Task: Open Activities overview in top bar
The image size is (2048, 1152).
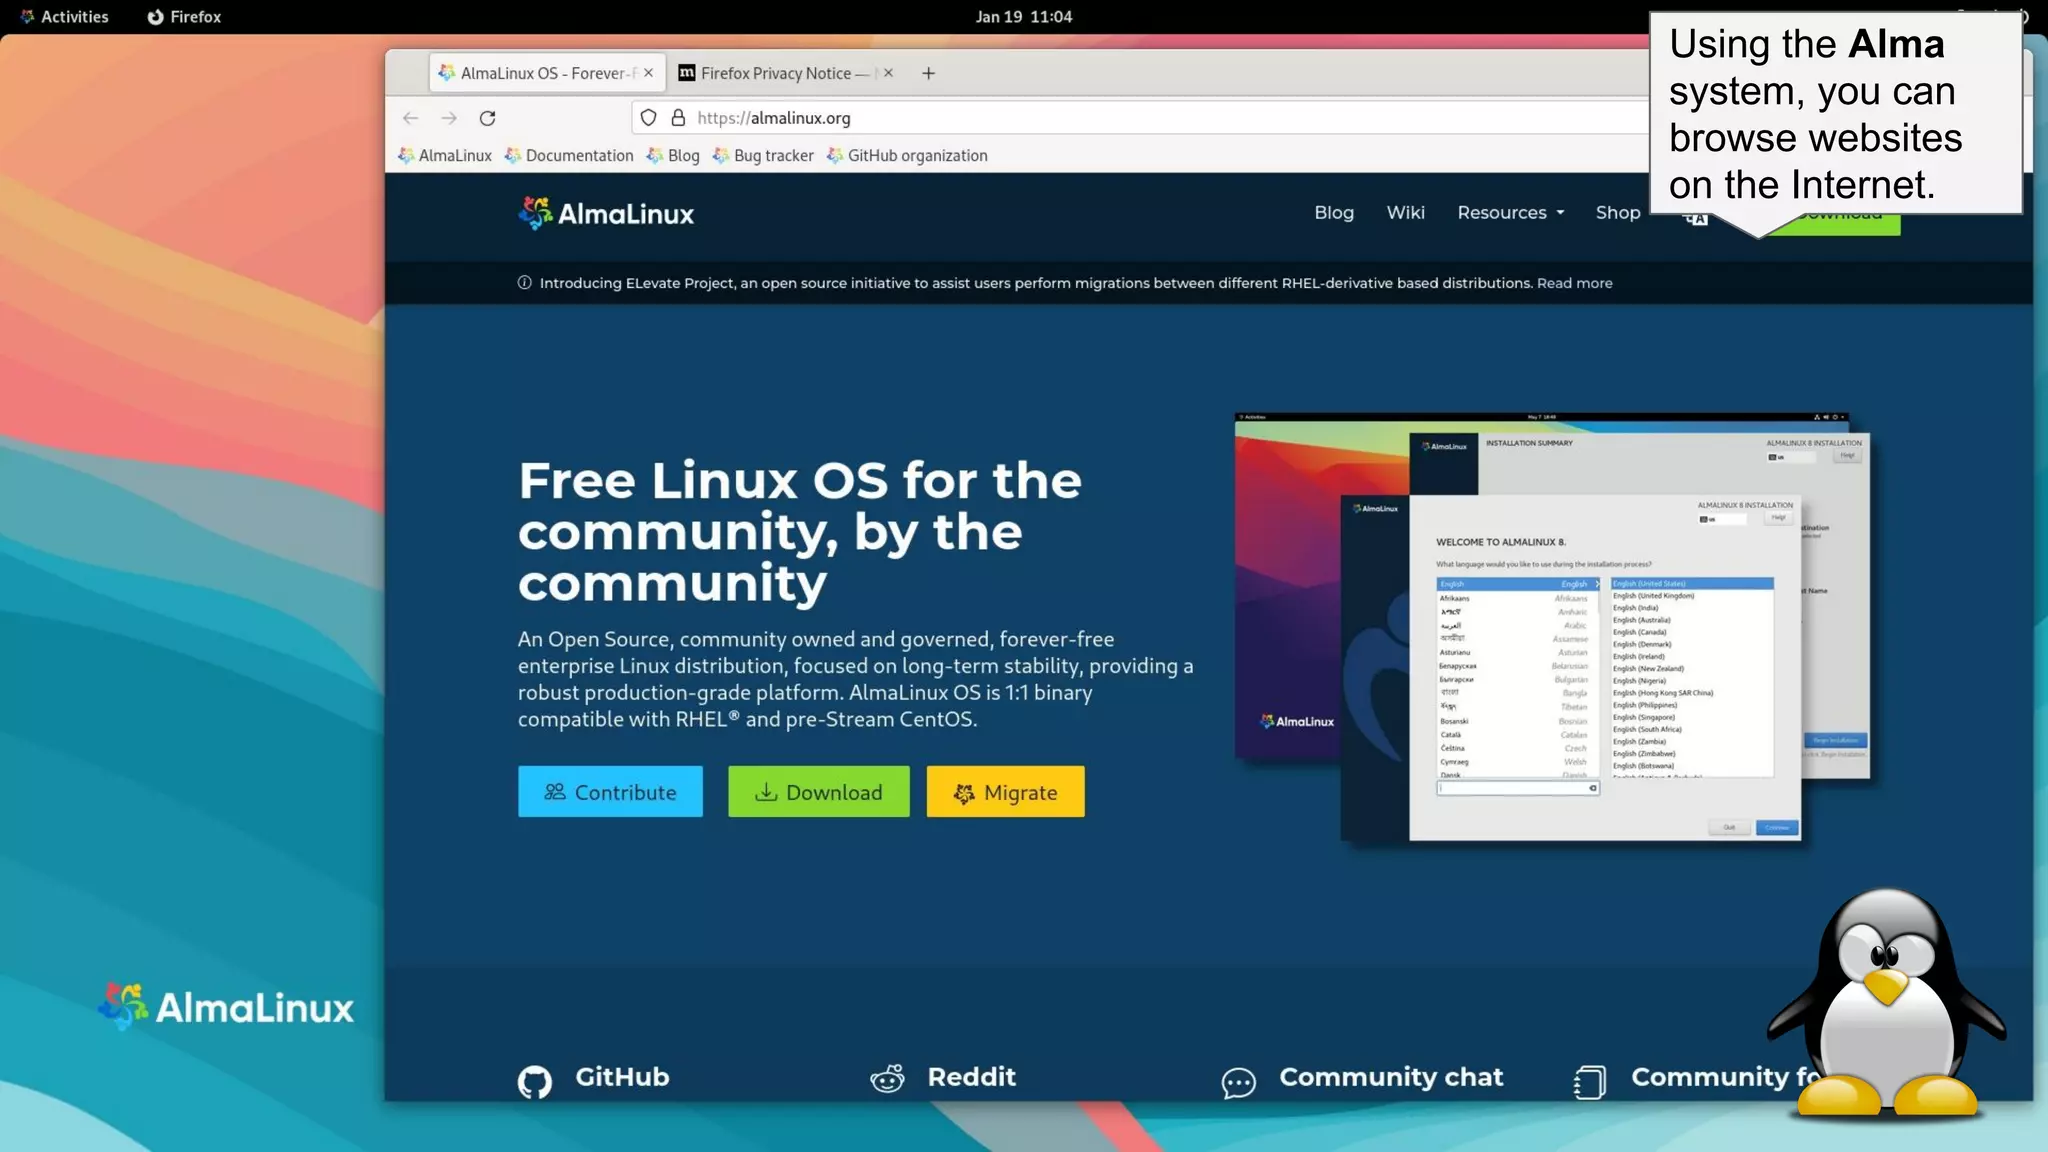Action: point(64,16)
